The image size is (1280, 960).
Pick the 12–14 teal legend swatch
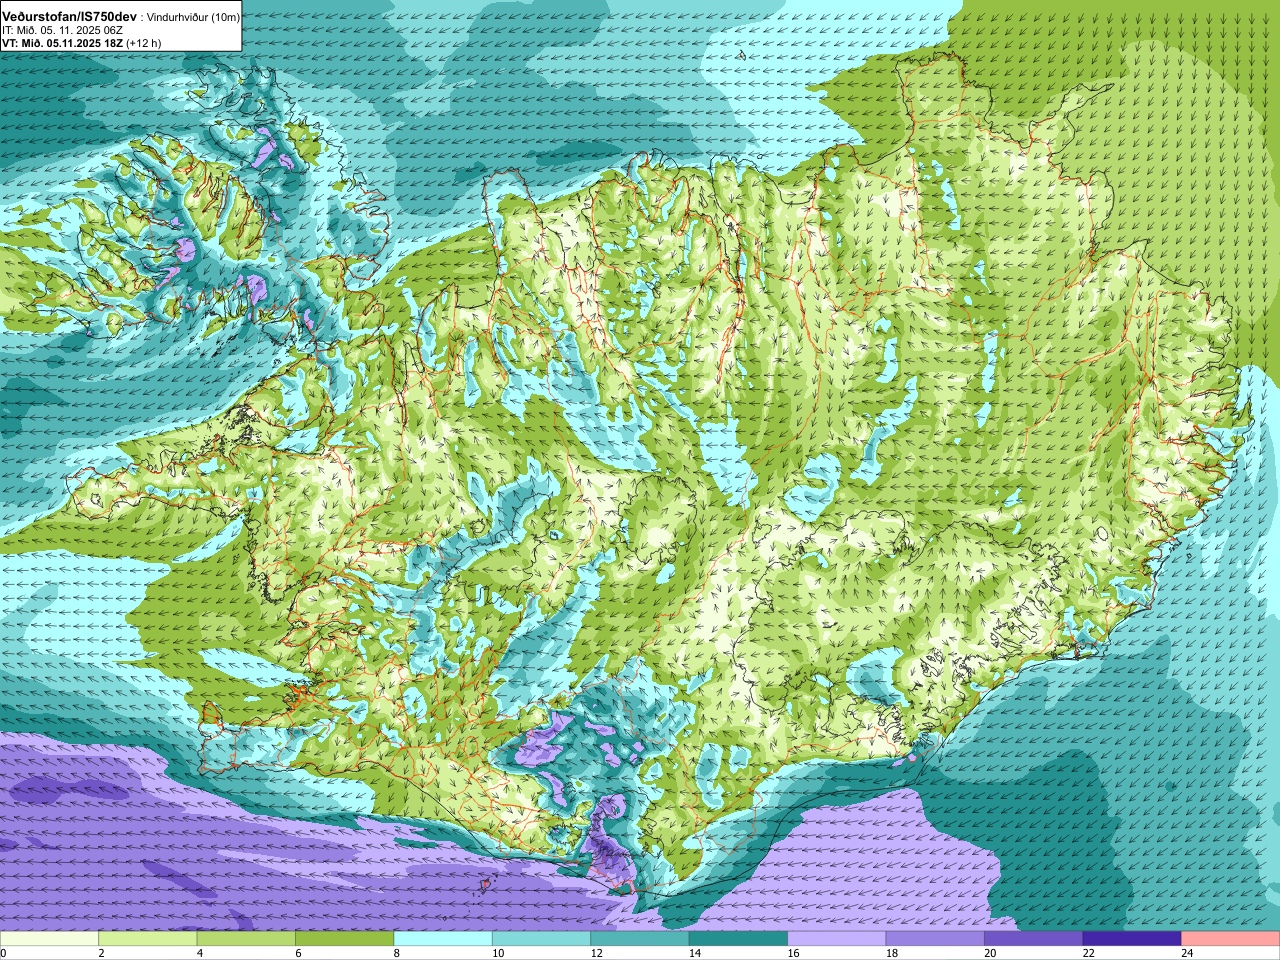click(x=640, y=939)
